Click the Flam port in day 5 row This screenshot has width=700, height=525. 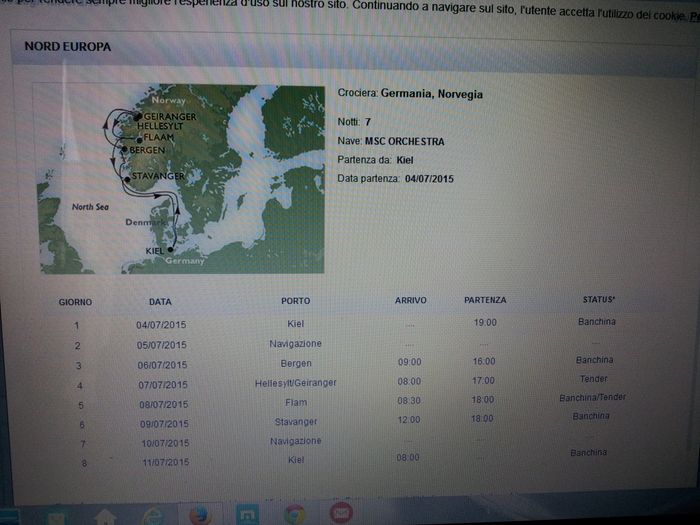click(296, 403)
